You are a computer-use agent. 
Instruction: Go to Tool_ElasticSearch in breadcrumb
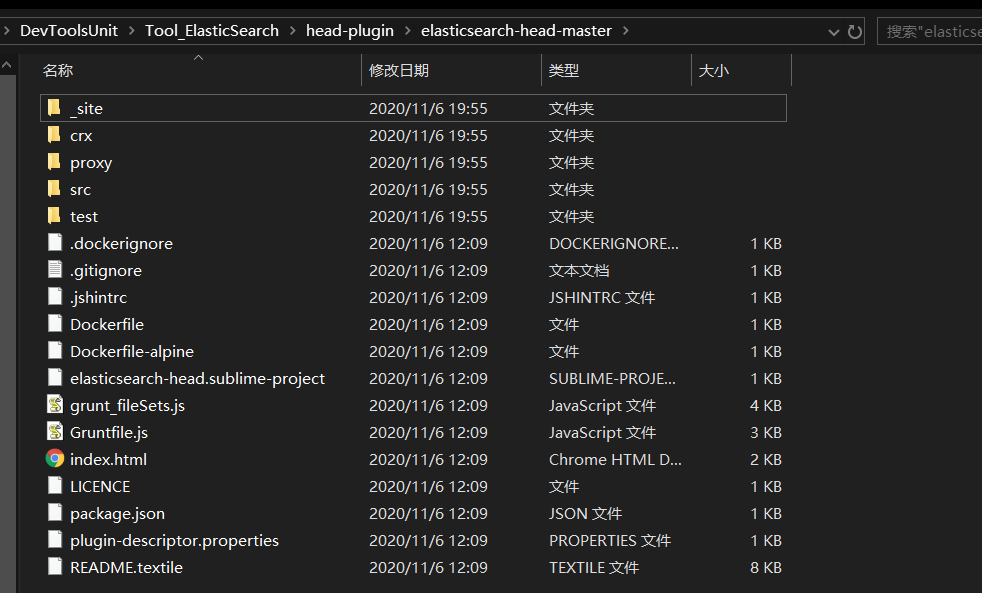tap(212, 31)
